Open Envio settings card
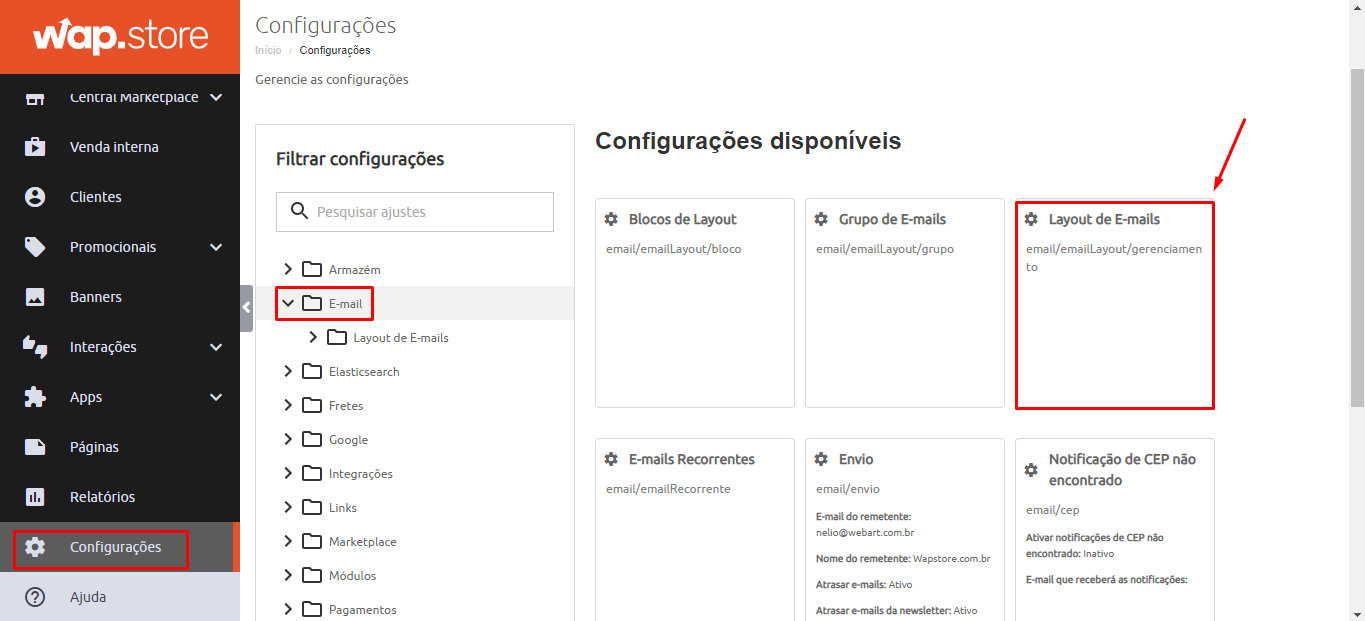The width and height of the screenshot is (1365, 621). tap(905, 530)
